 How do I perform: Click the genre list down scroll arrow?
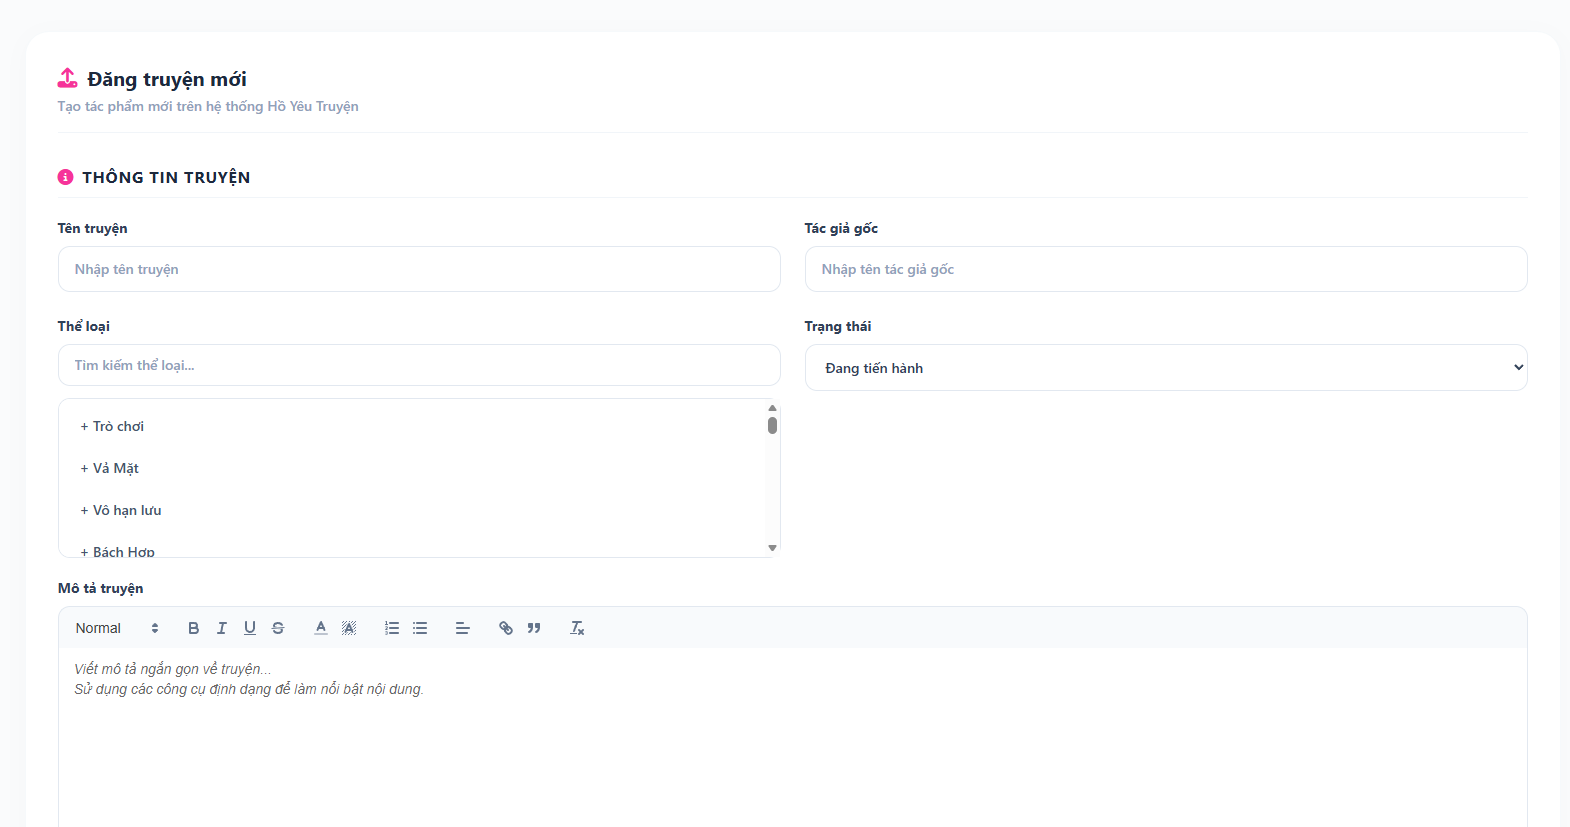coord(772,548)
